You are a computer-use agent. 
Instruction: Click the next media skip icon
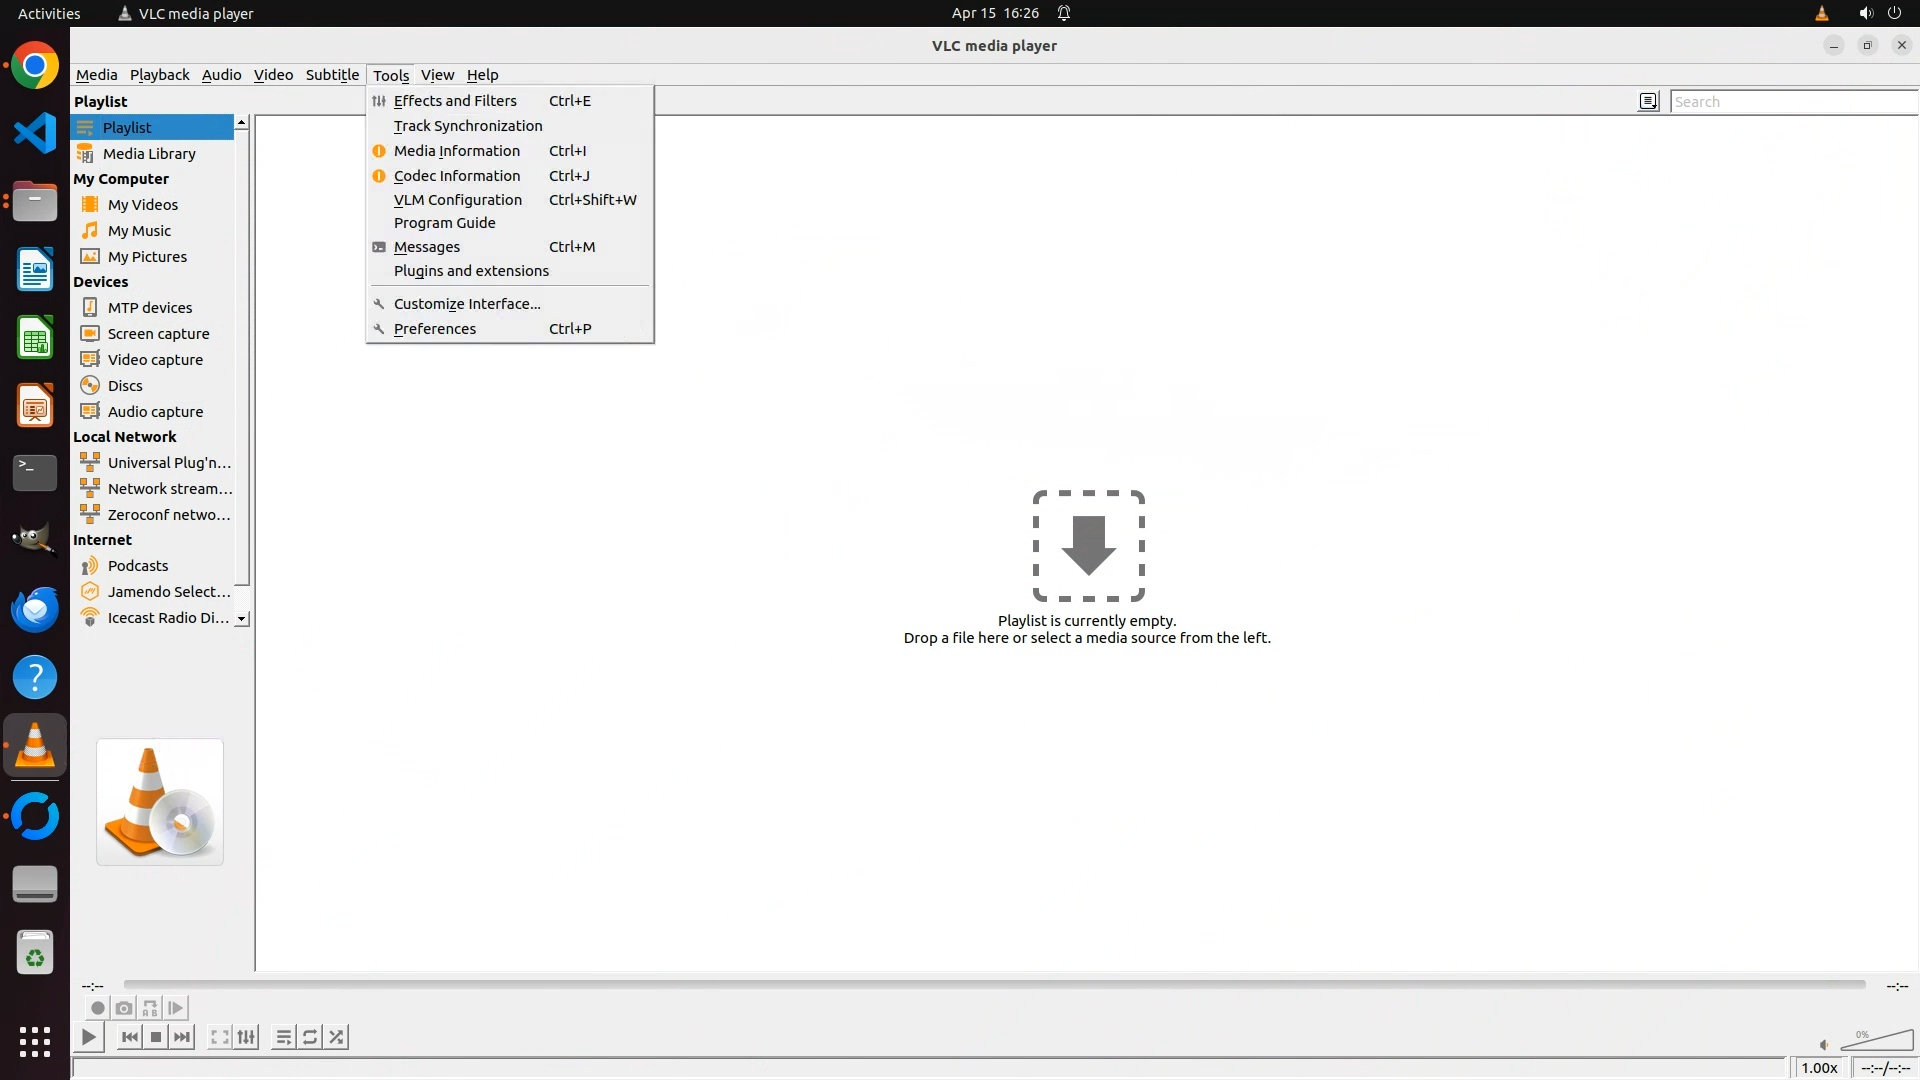(182, 1037)
